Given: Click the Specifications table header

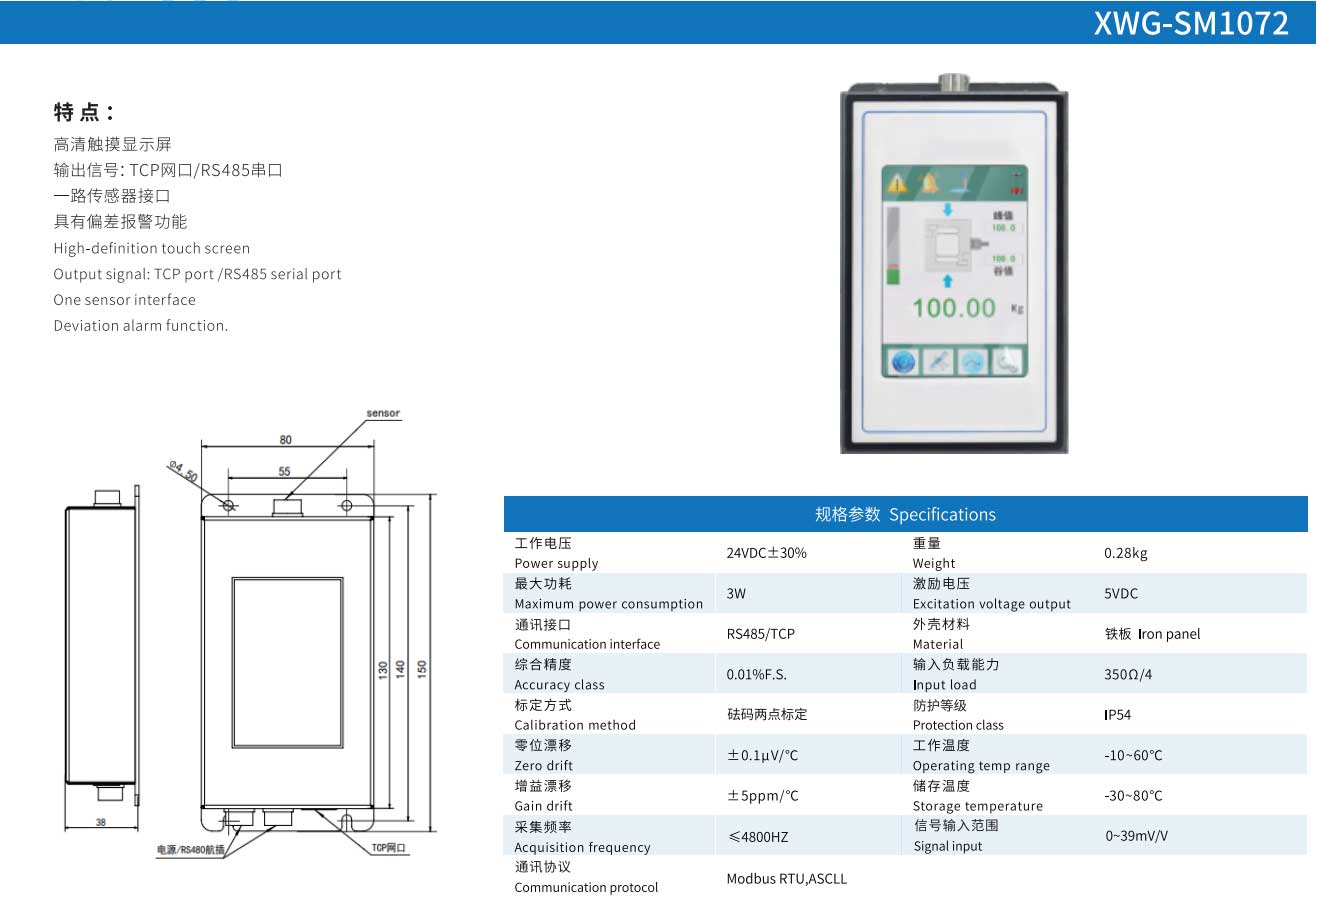Looking at the screenshot, I should [x=905, y=514].
